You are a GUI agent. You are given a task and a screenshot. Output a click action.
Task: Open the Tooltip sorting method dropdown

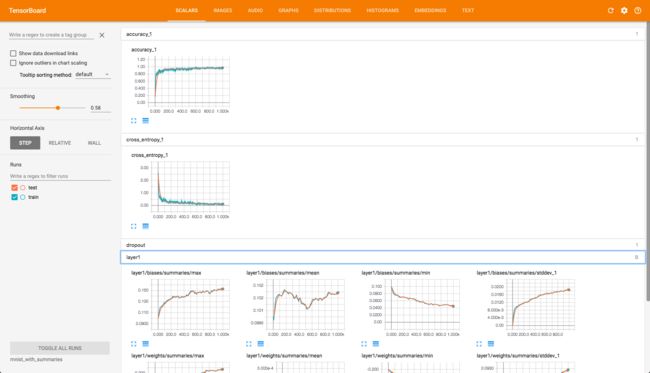click(92, 75)
